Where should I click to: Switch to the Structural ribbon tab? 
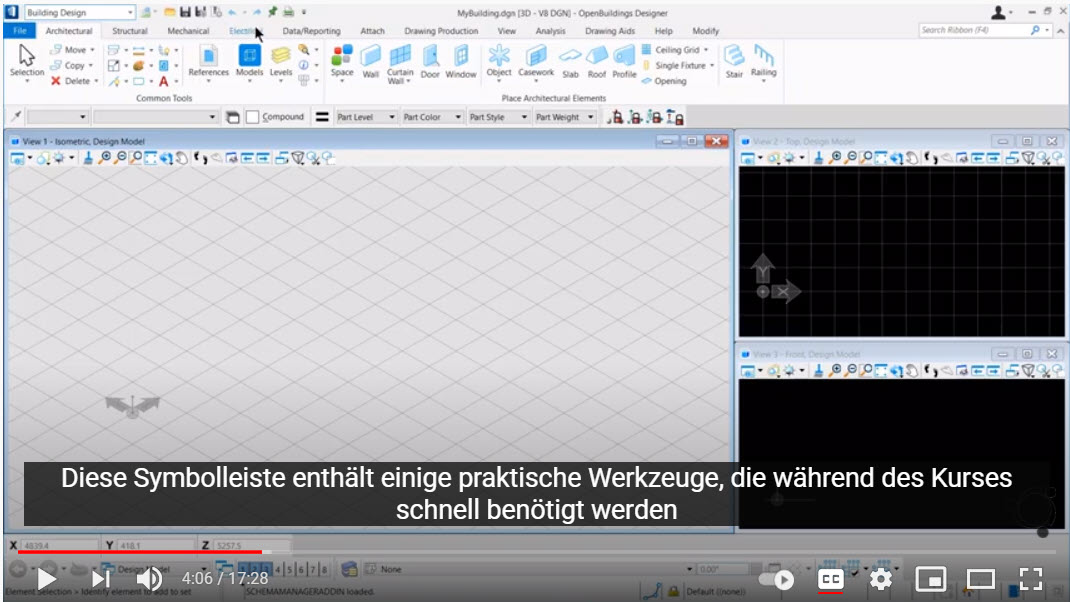(130, 31)
